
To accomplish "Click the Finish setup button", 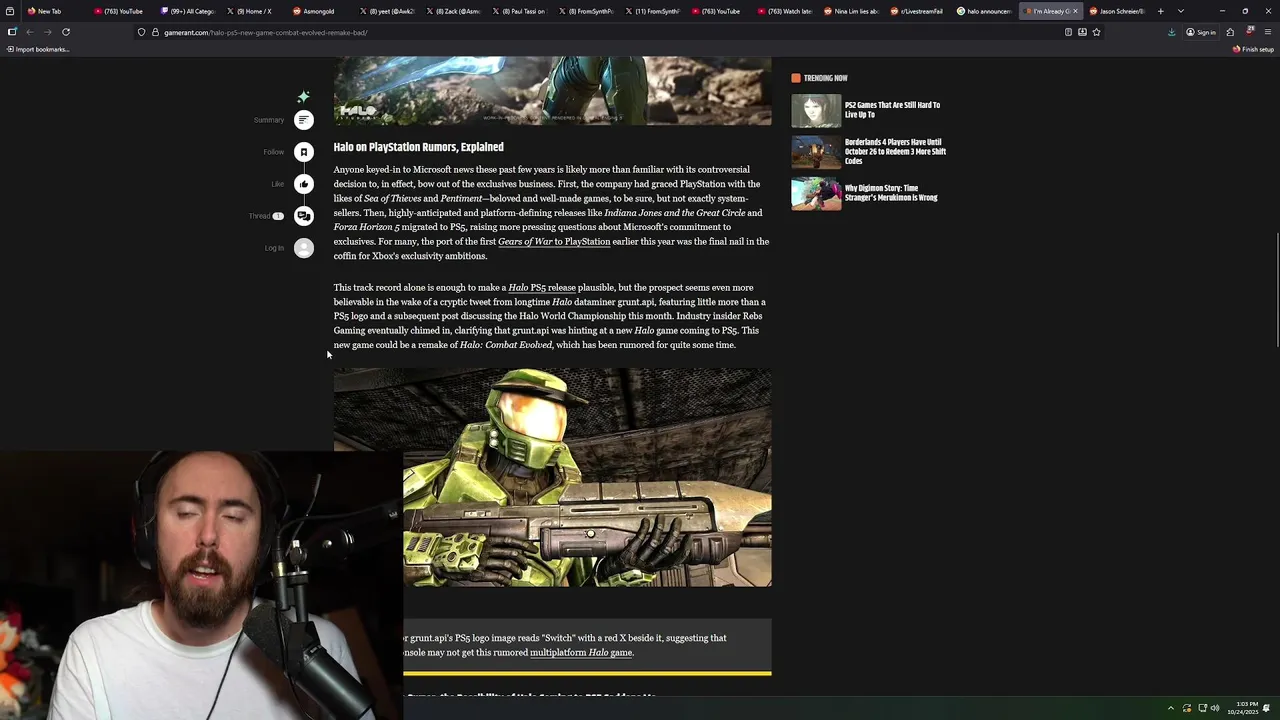I will (x=1253, y=49).
